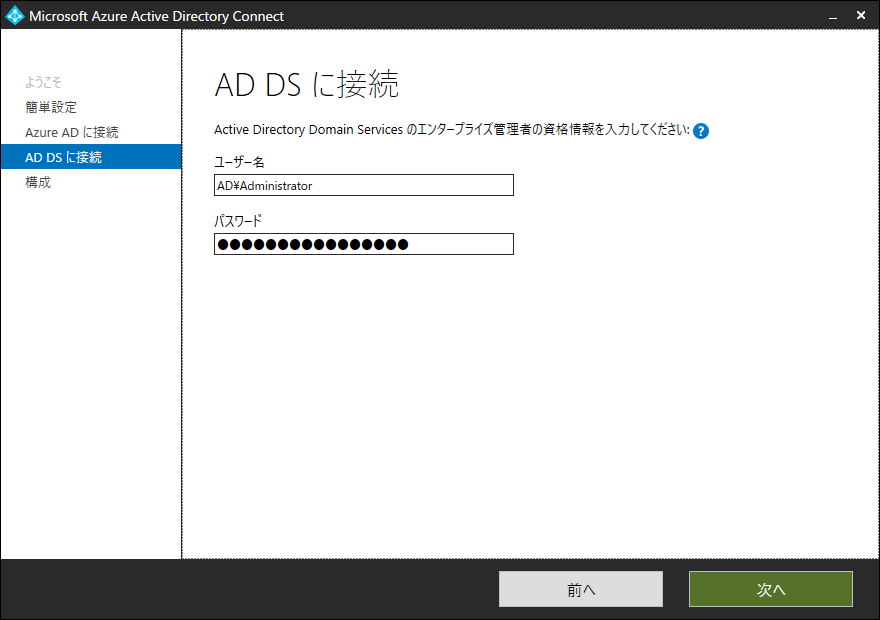Click the 次へ button

[x=771, y=589]
